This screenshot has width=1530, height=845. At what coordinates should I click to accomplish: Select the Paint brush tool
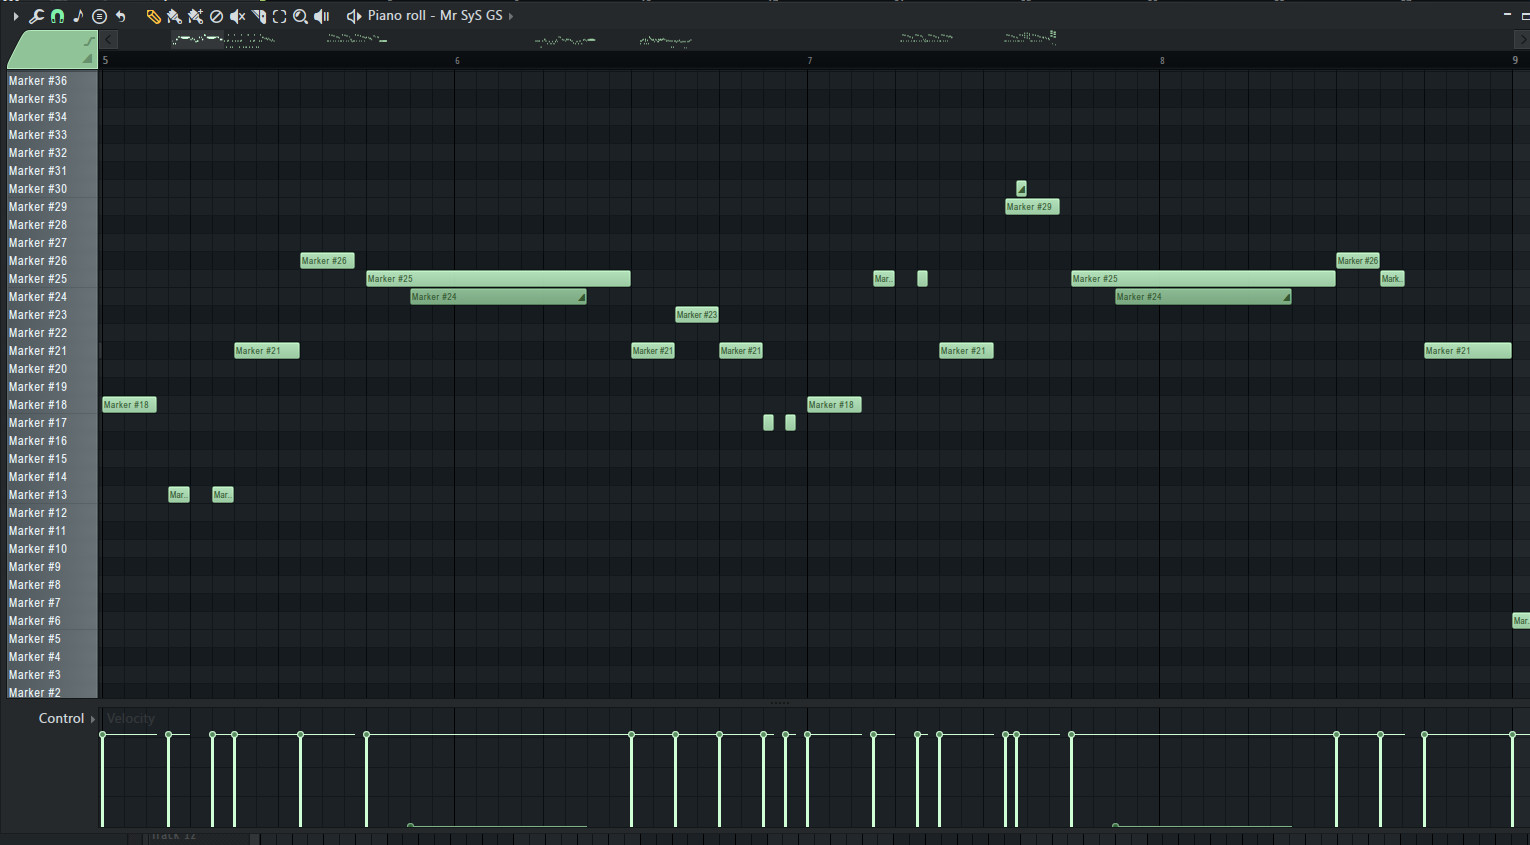174,16
